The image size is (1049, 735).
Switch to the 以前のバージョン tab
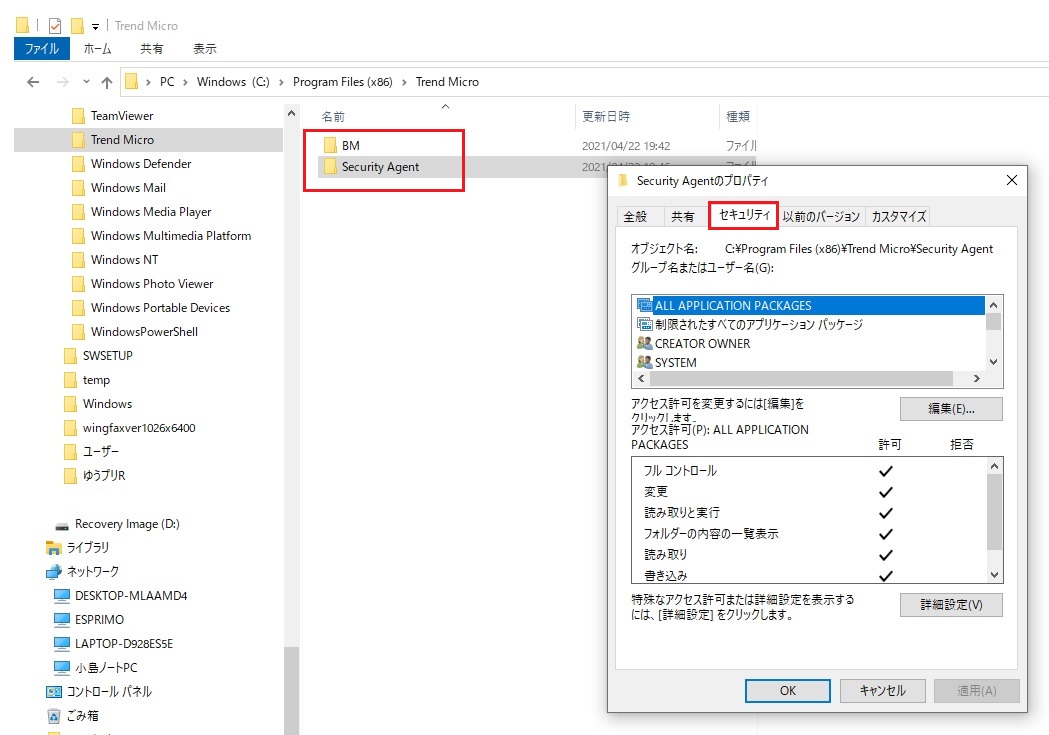tap(821, 216)
